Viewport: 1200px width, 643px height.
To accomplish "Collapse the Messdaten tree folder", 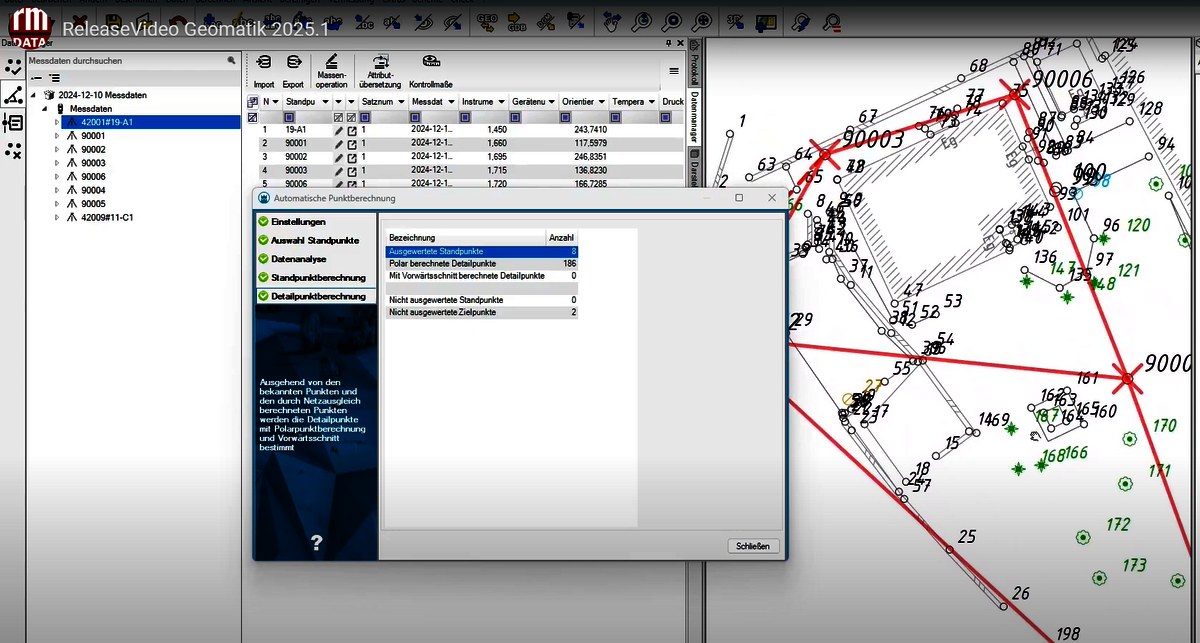I will point(45,108).
